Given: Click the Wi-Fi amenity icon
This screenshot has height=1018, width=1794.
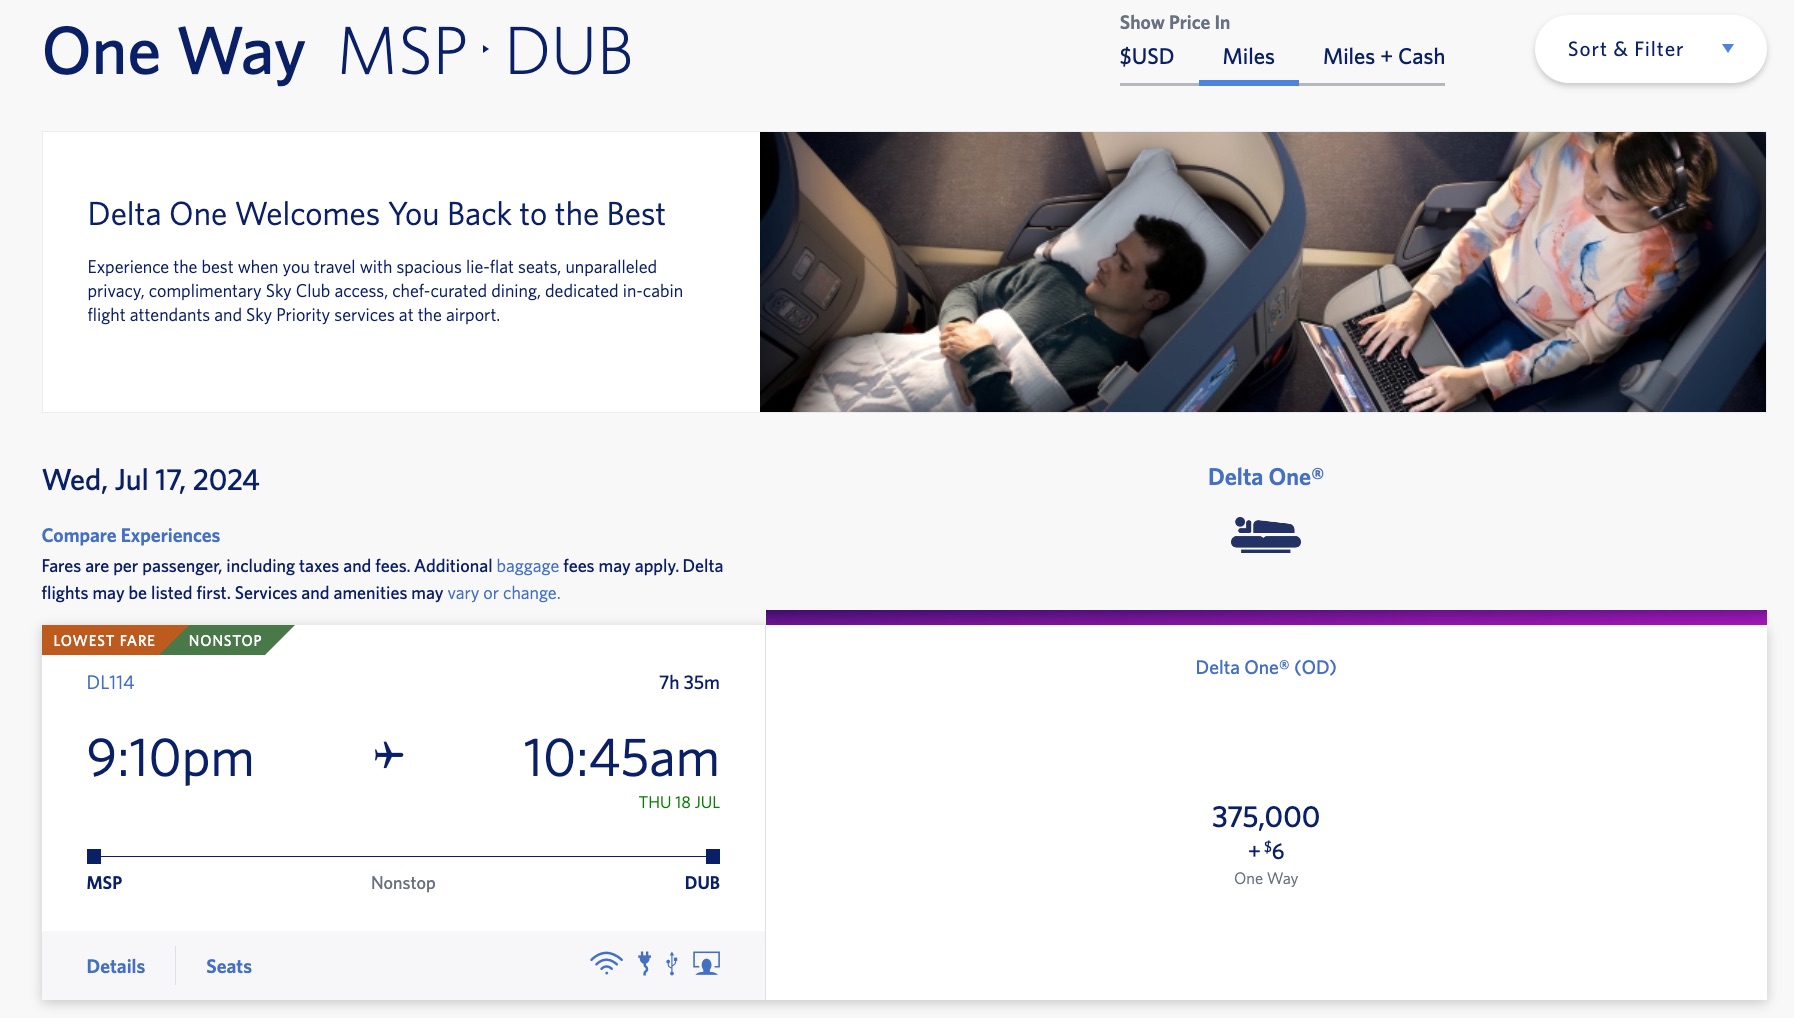Looking at the screenshot, I should [606, 963].
